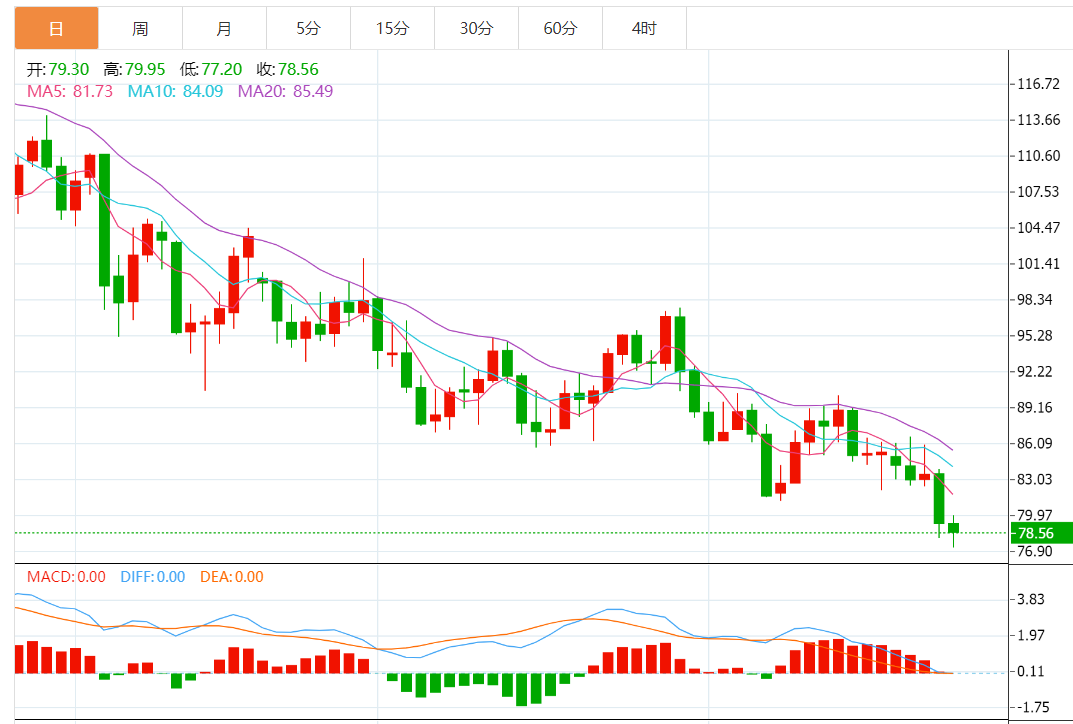Viewport: 1073px width, 724px height.
Task: Click the 3.83 MACD axis label
Action: point(1032,599)
